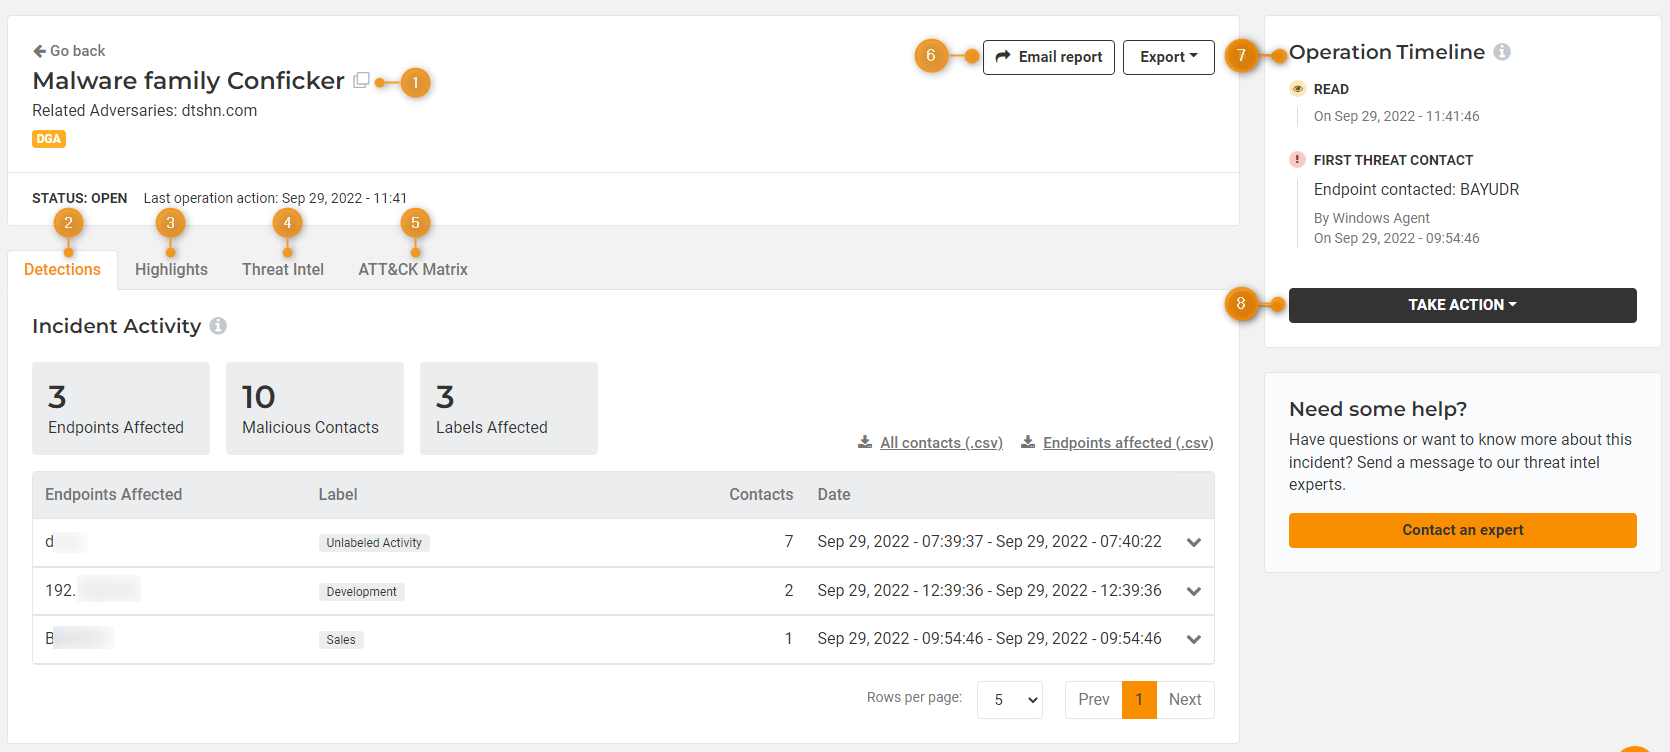Click the Email report button
1670x752 pixels.
pos(1048,57)
